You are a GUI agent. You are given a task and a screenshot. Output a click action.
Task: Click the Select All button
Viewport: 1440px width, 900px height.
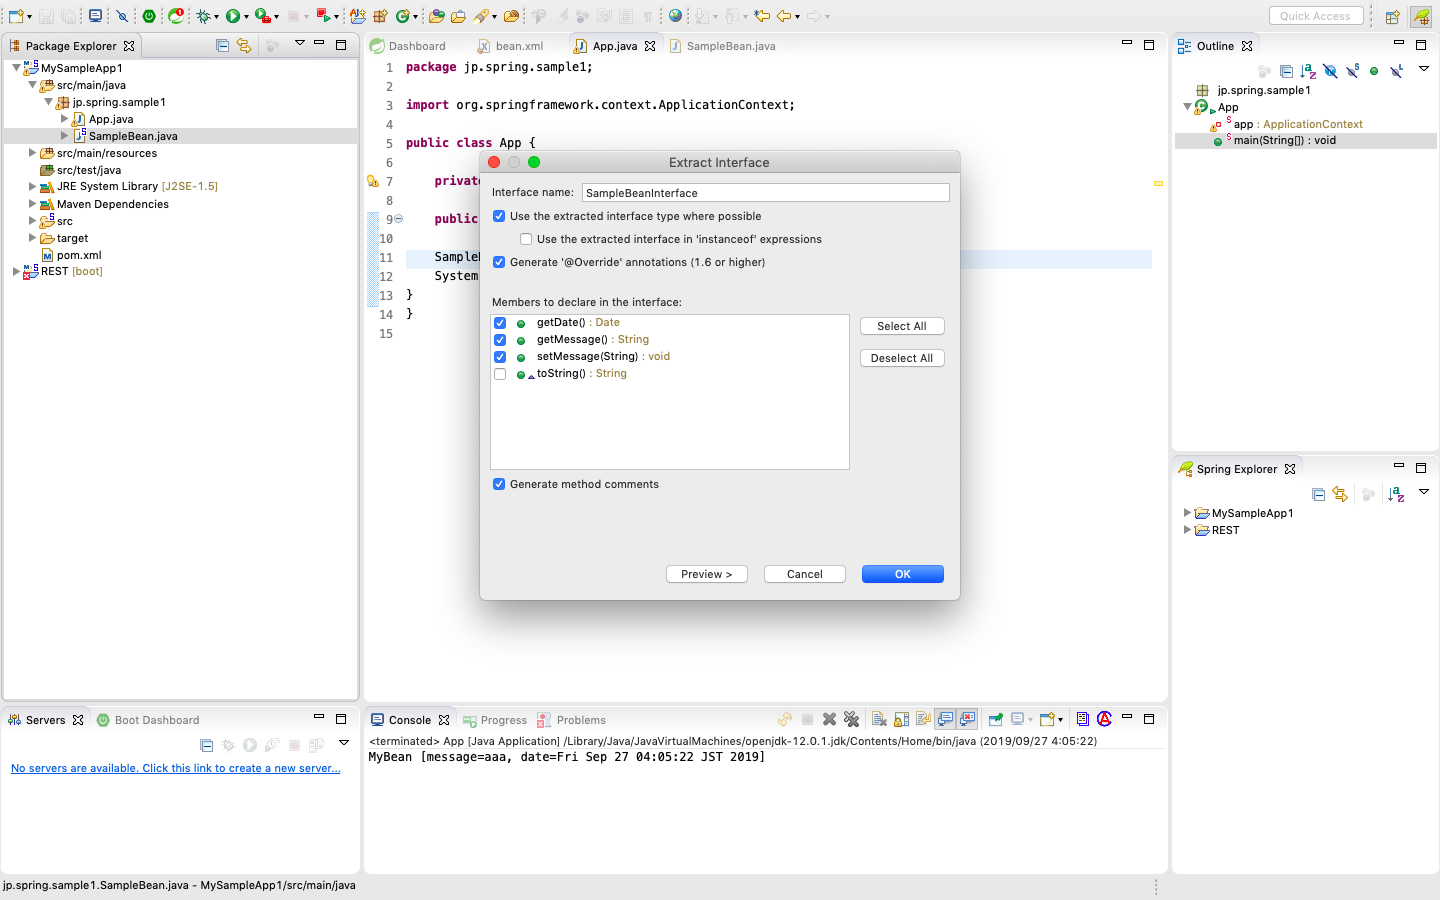click(x=902, y=326)
